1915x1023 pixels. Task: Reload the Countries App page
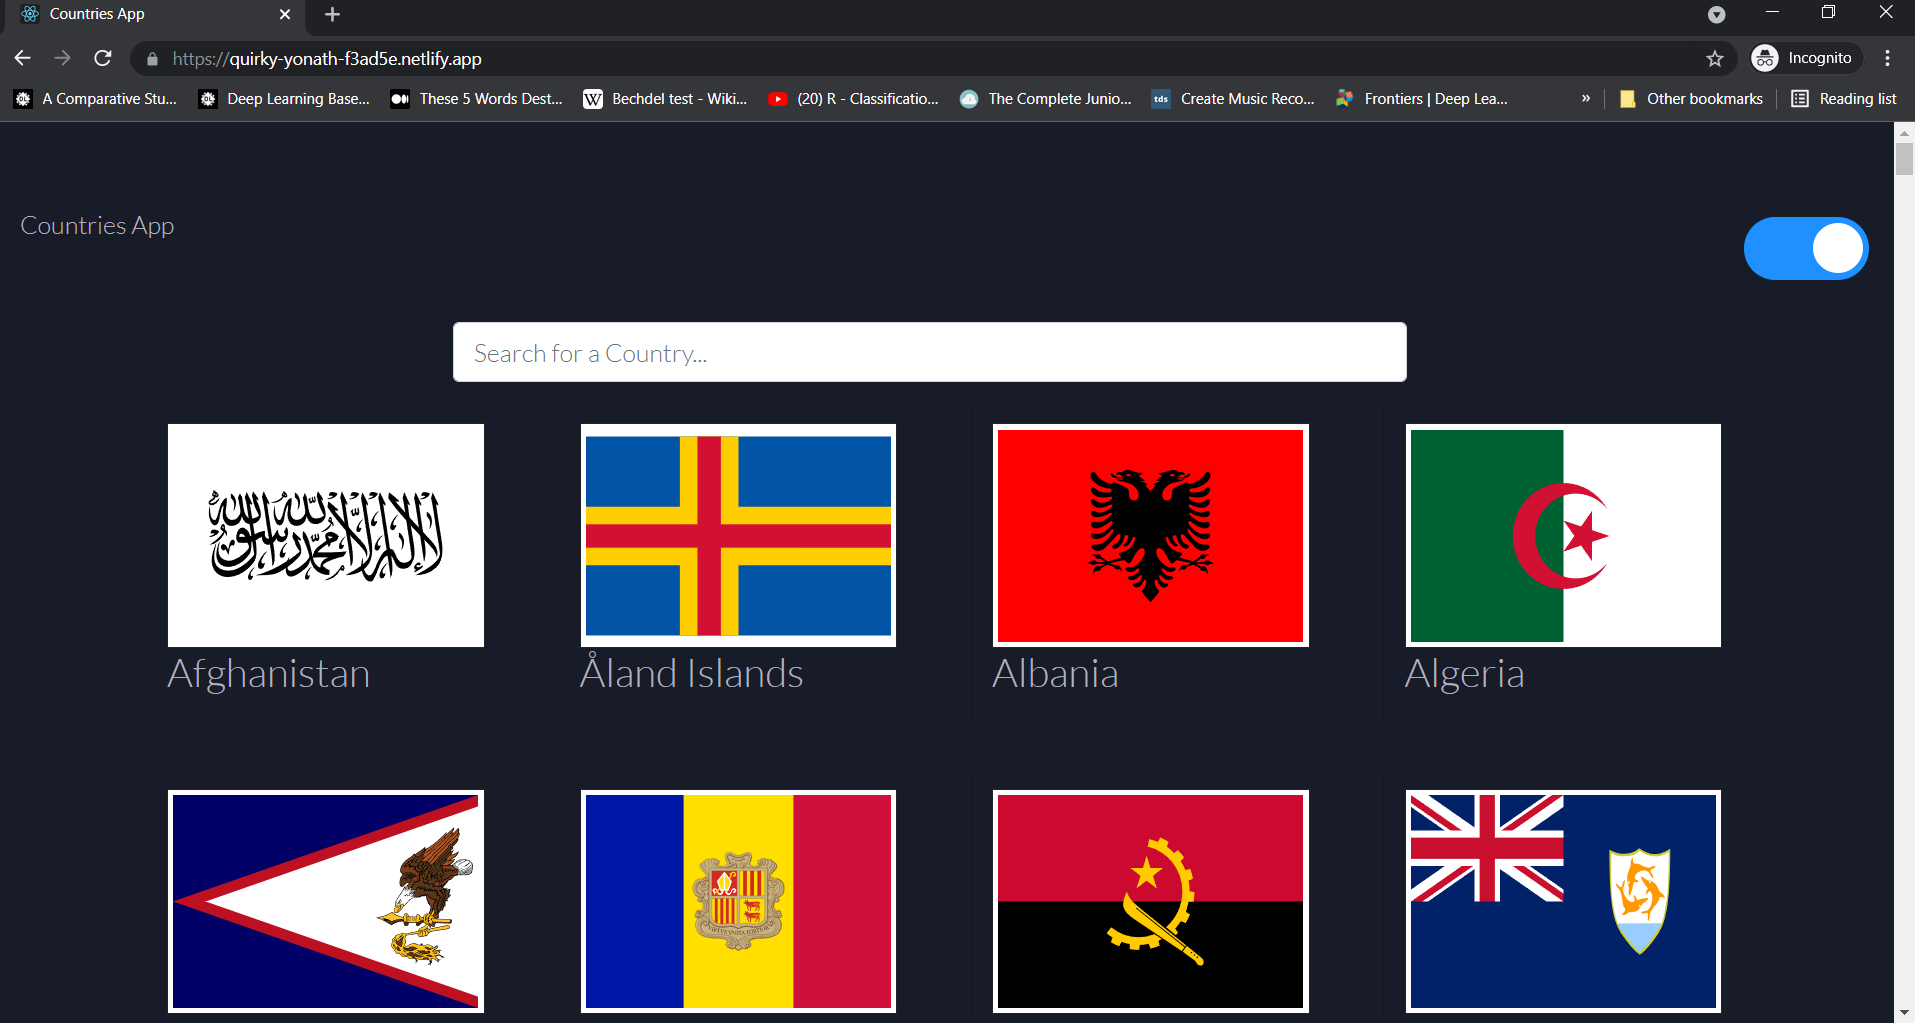[102, 58]
